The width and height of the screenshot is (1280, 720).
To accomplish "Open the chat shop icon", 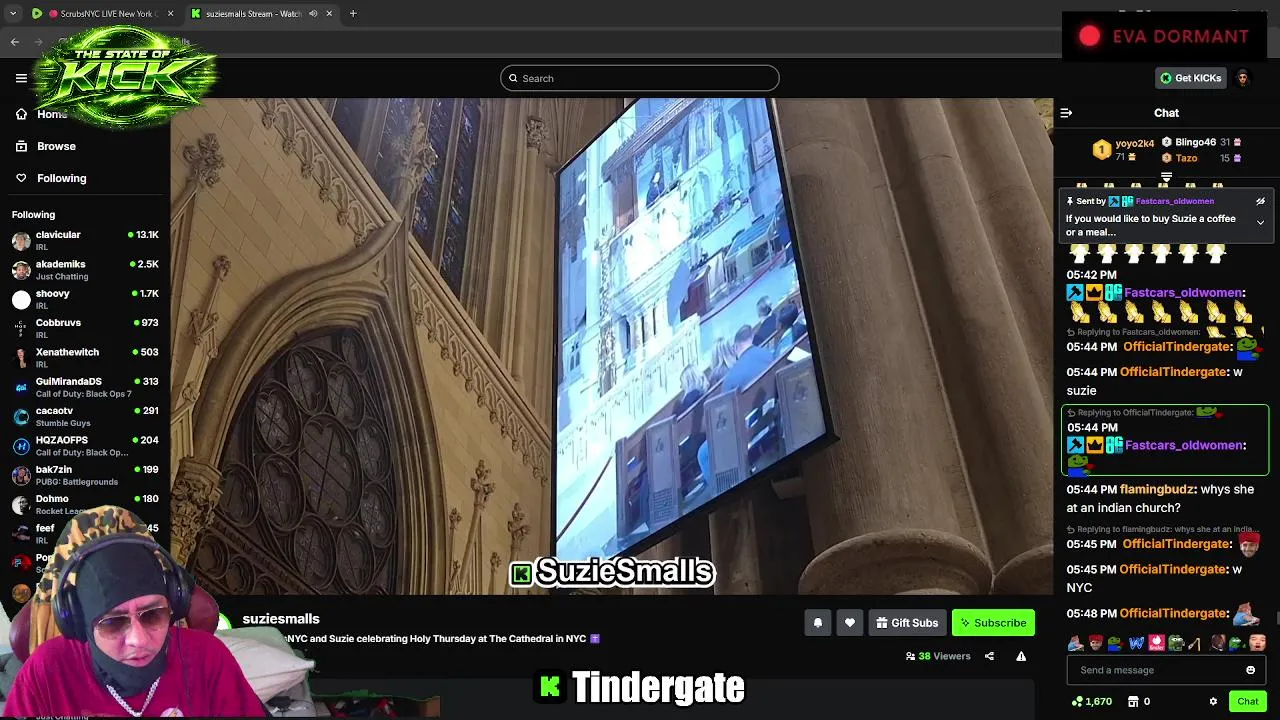I will [x=1135, y=702].
